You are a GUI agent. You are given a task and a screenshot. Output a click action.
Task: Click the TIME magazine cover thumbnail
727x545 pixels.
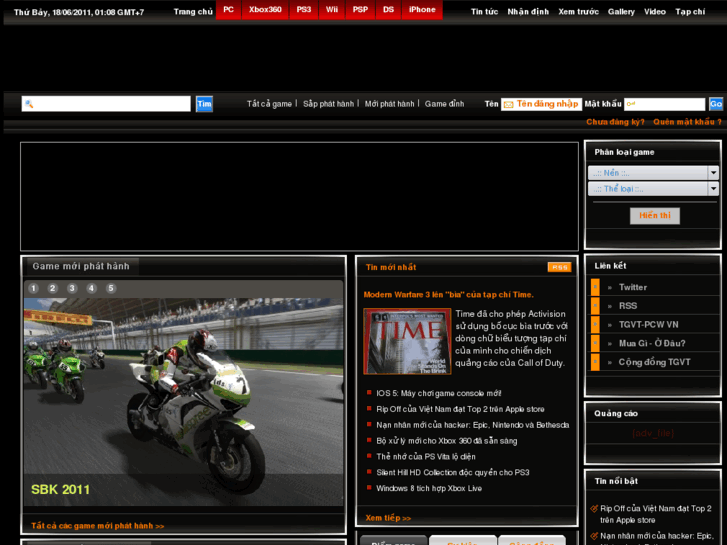(x=407, y=341)
